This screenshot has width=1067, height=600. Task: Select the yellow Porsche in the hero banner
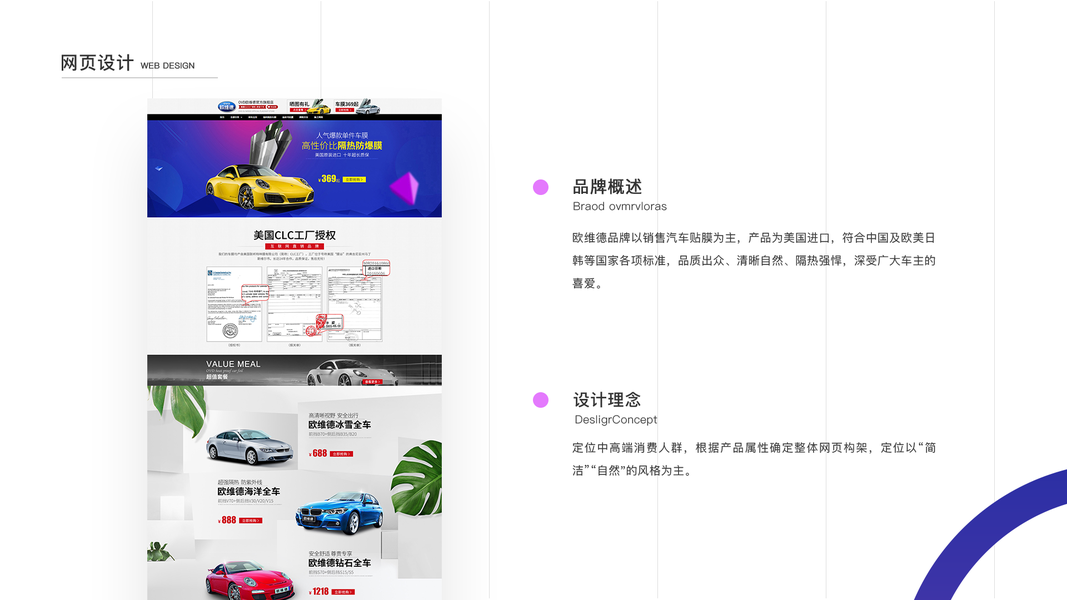tap(260, 186)
